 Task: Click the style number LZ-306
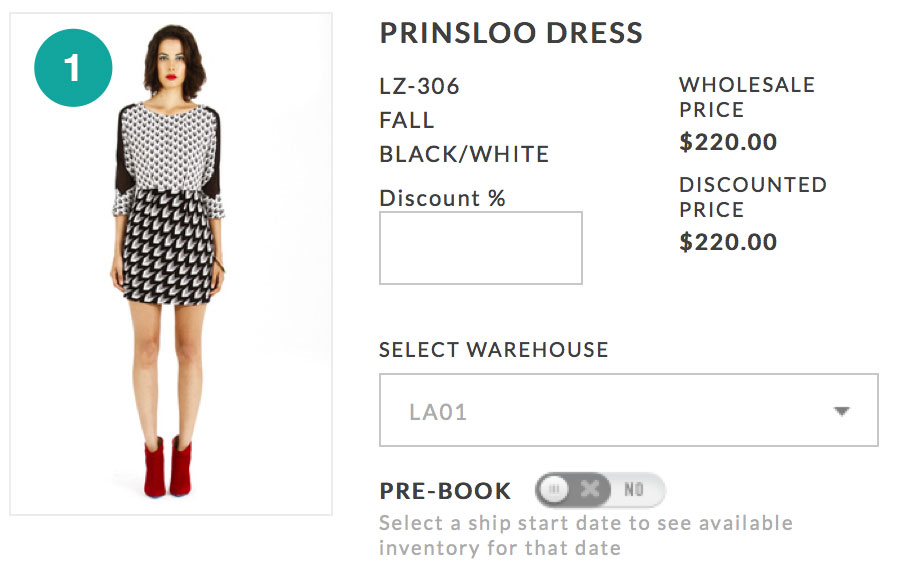point(420,86)
